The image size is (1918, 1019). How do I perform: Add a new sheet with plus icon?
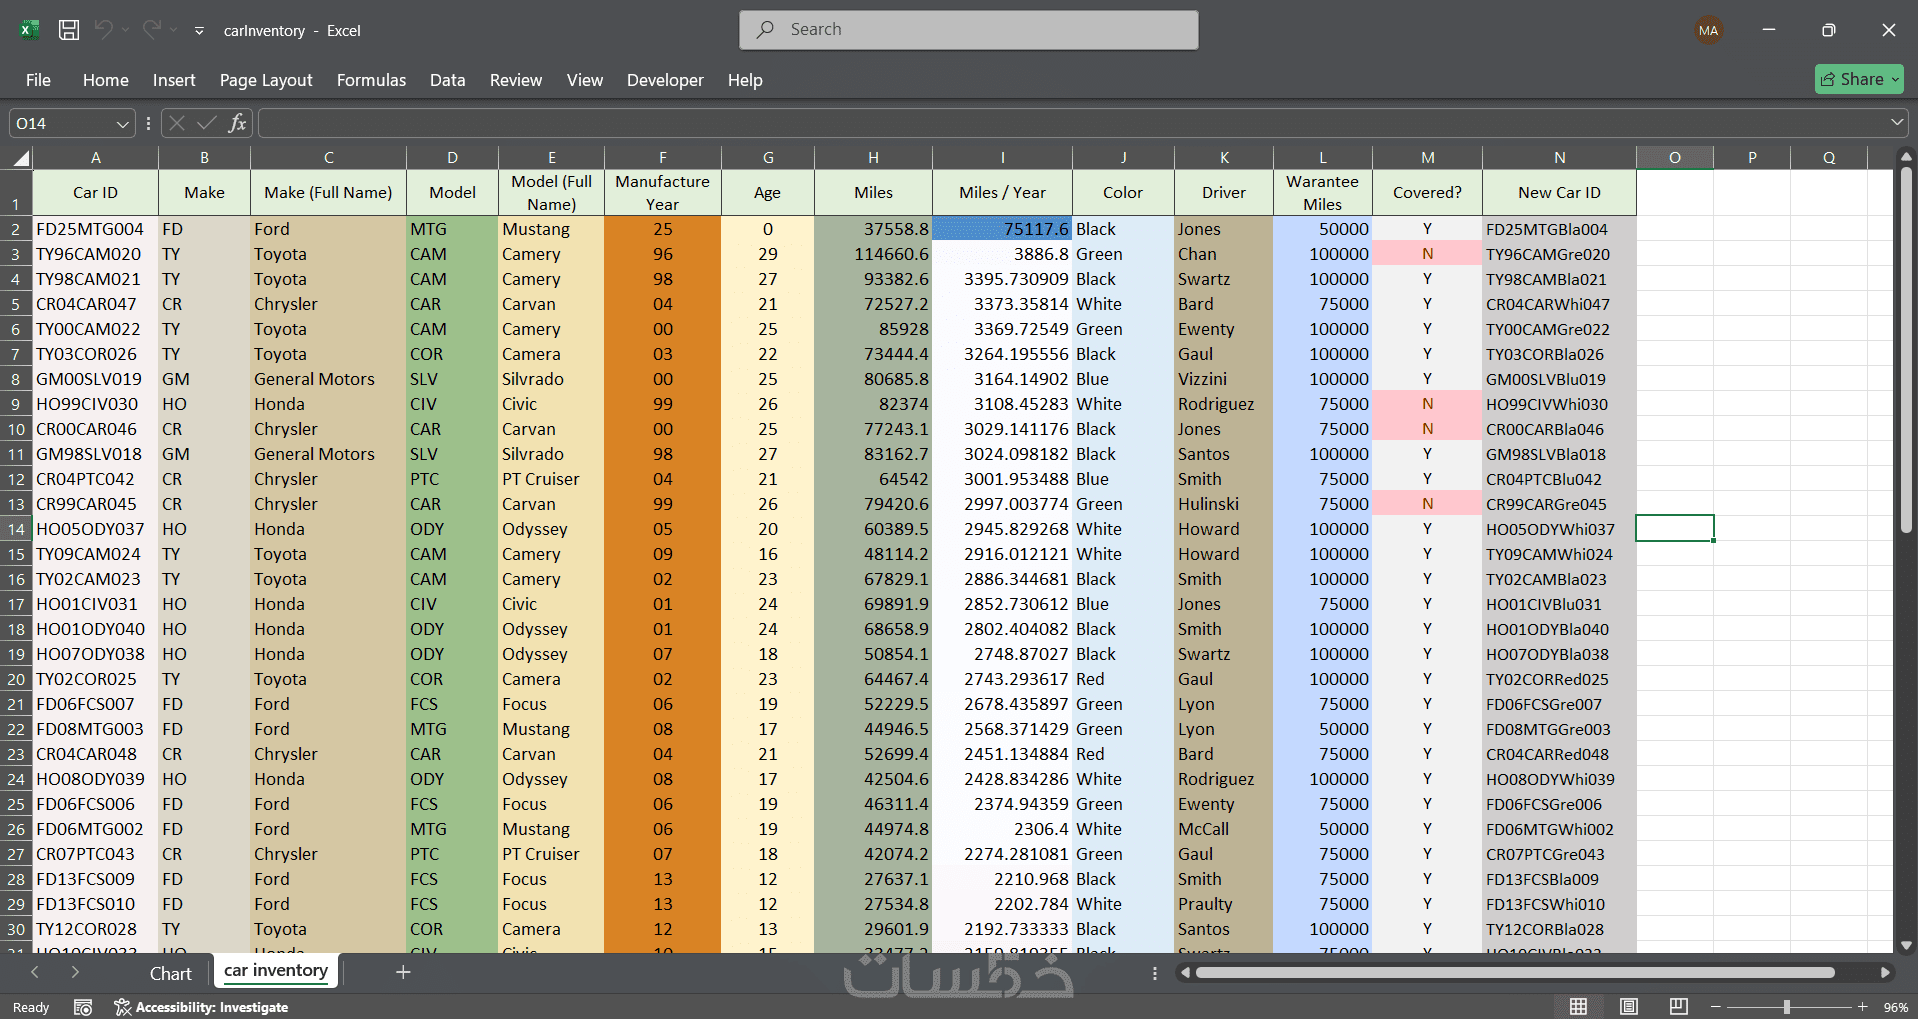coord(403,972)
